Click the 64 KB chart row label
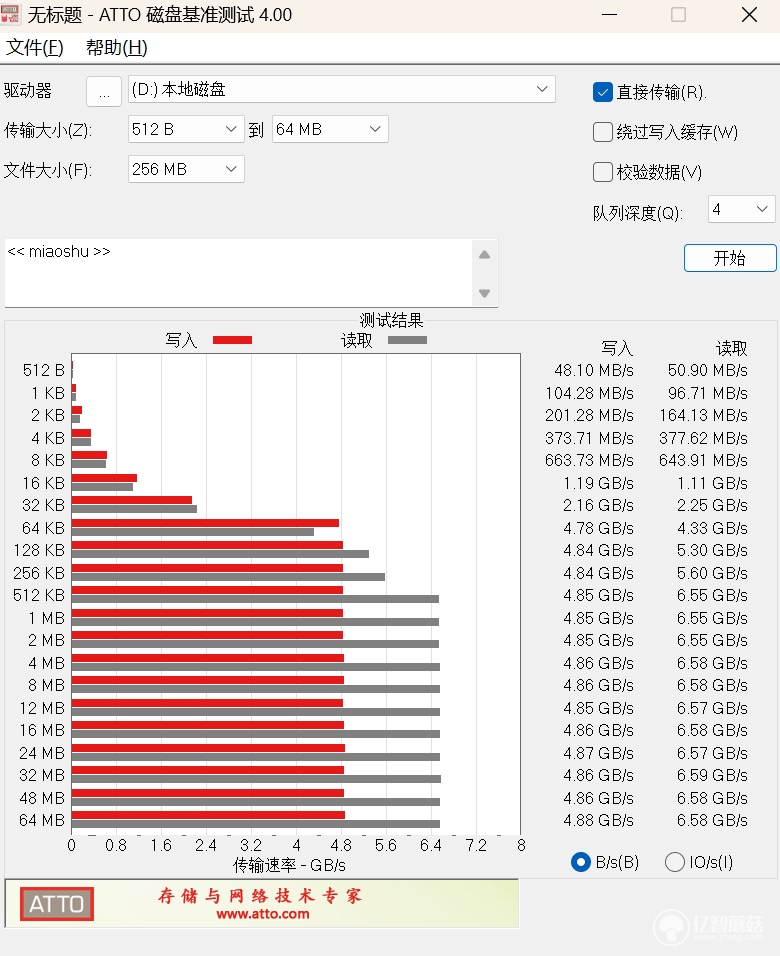Viewport: 780px width, 956px height. [43, 528]
